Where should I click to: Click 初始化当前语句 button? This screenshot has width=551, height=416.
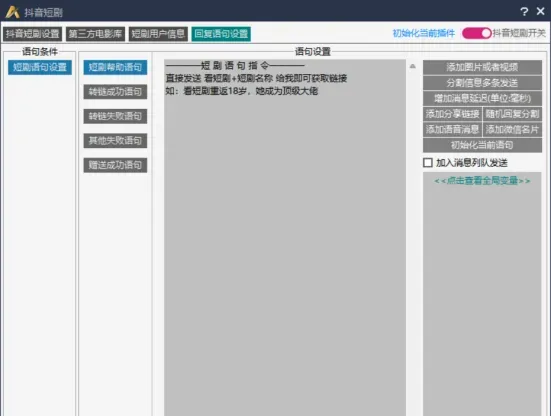click(x=482, y=145)
